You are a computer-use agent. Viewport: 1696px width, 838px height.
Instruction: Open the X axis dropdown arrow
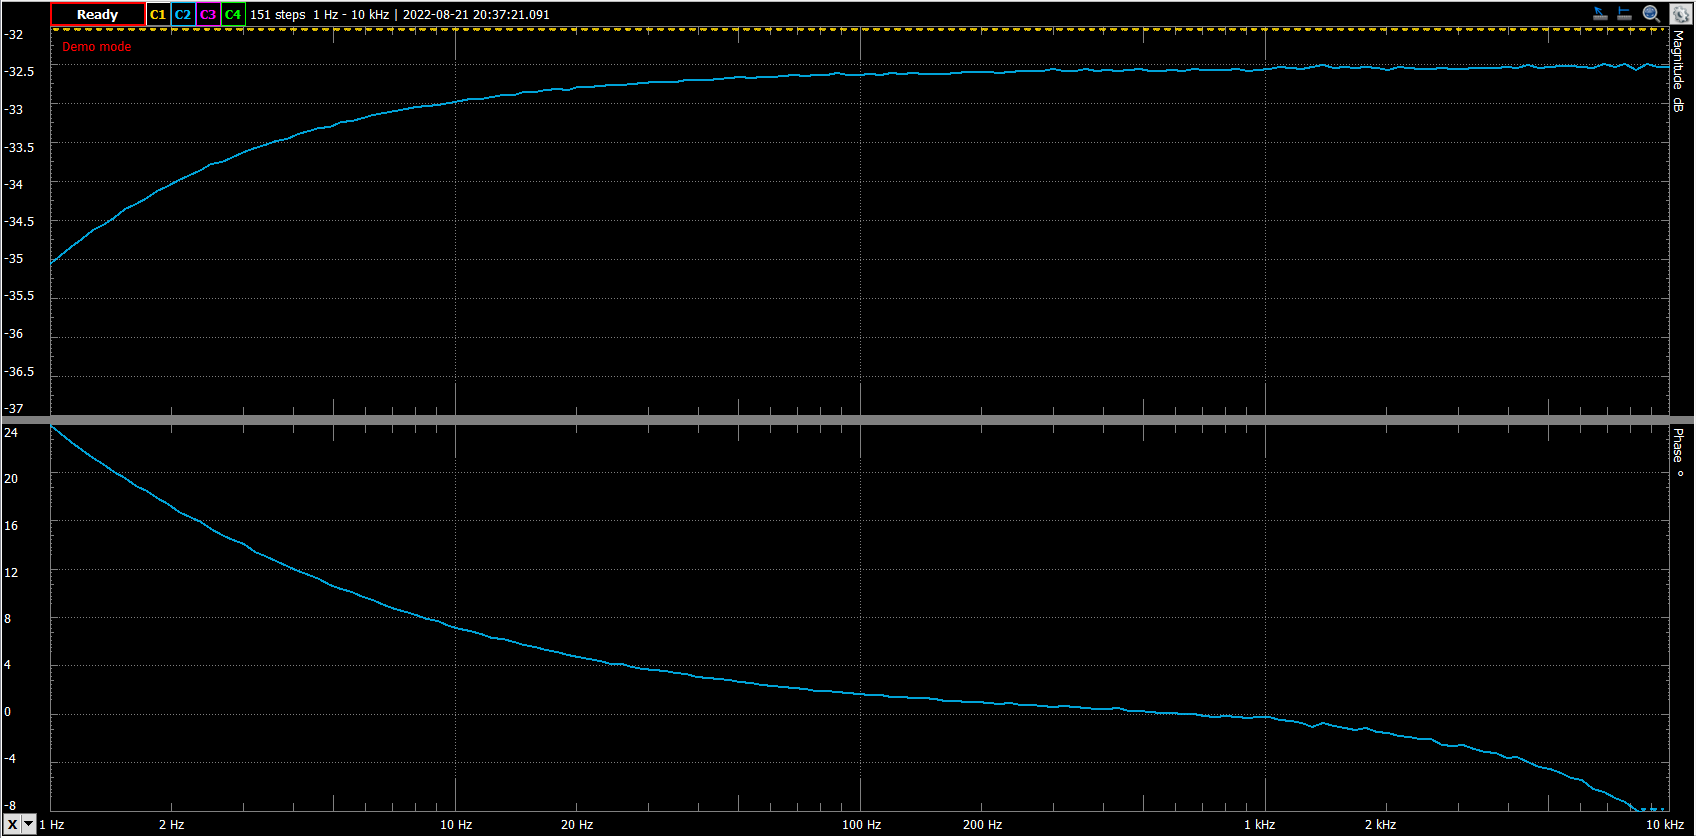pos(29,825)
